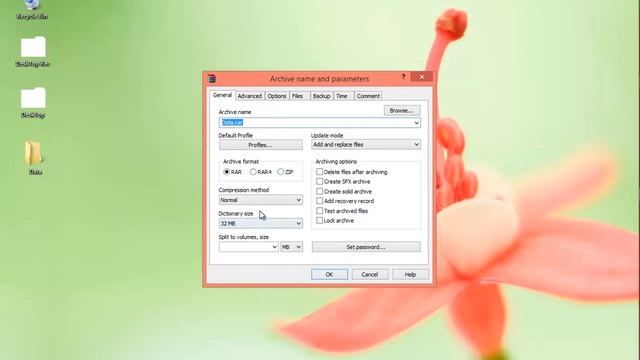Toggle the Lock archive checkbox
Image resolution: width=640 pixels, height=360 pixels.
(320, 220)
